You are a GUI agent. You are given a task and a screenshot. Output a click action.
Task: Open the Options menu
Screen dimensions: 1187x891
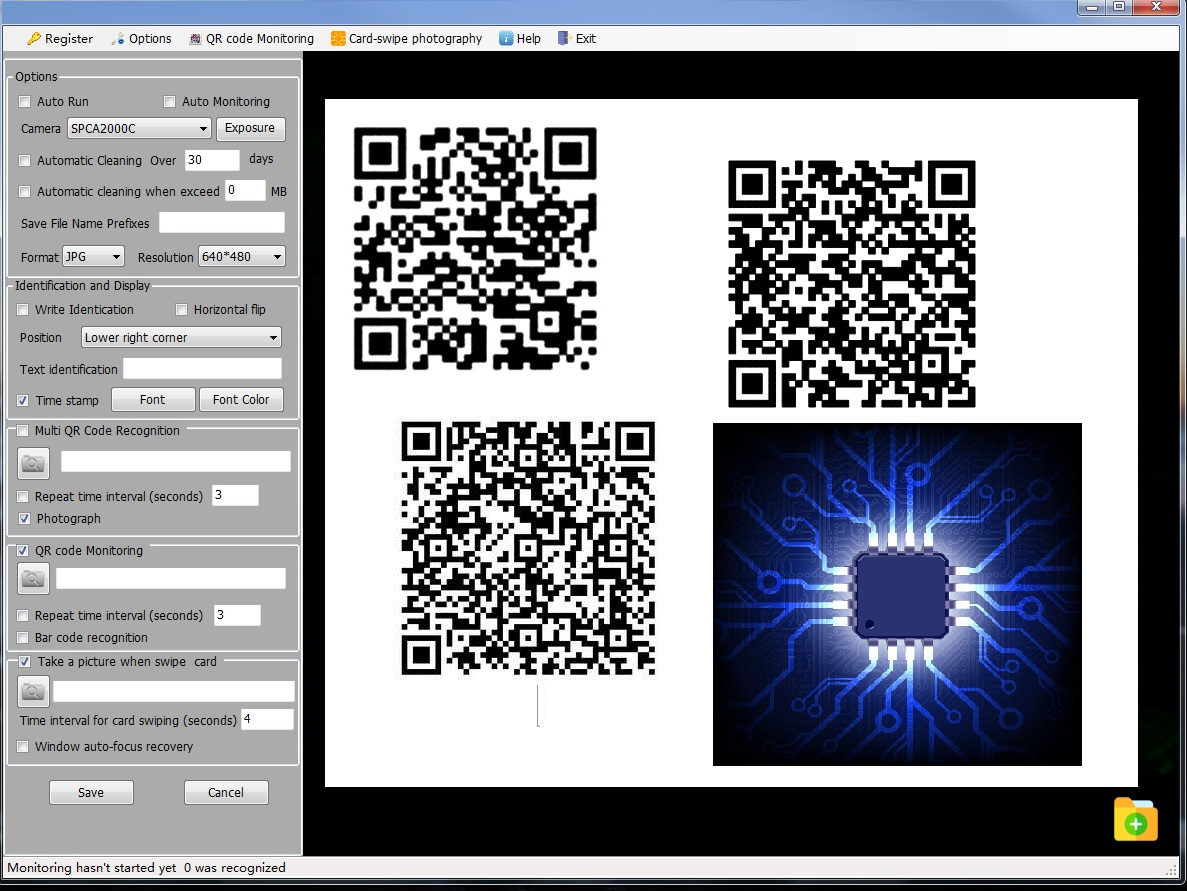141,38
